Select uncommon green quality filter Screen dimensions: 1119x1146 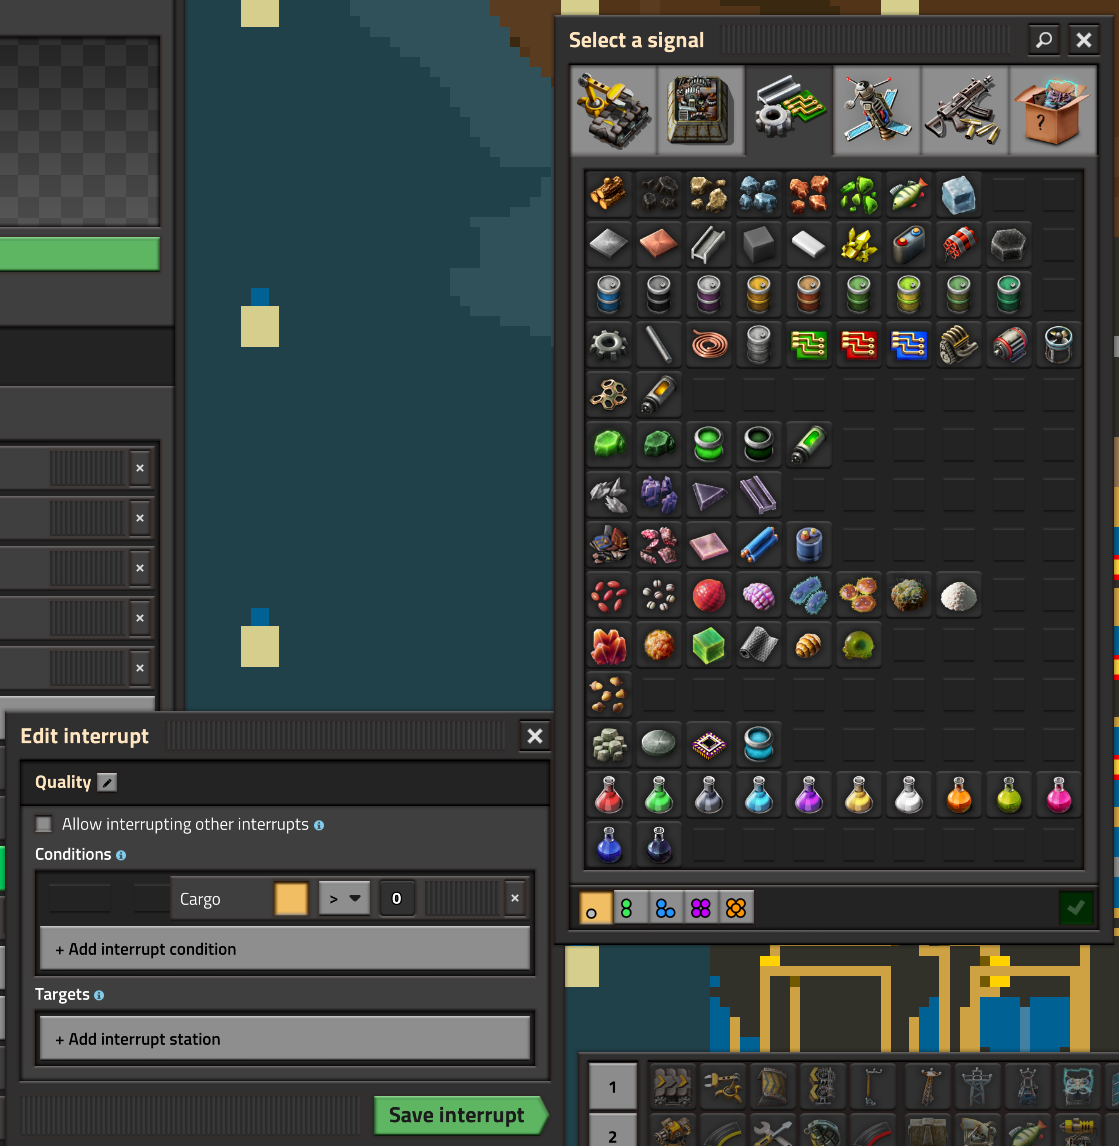[629, 908]
